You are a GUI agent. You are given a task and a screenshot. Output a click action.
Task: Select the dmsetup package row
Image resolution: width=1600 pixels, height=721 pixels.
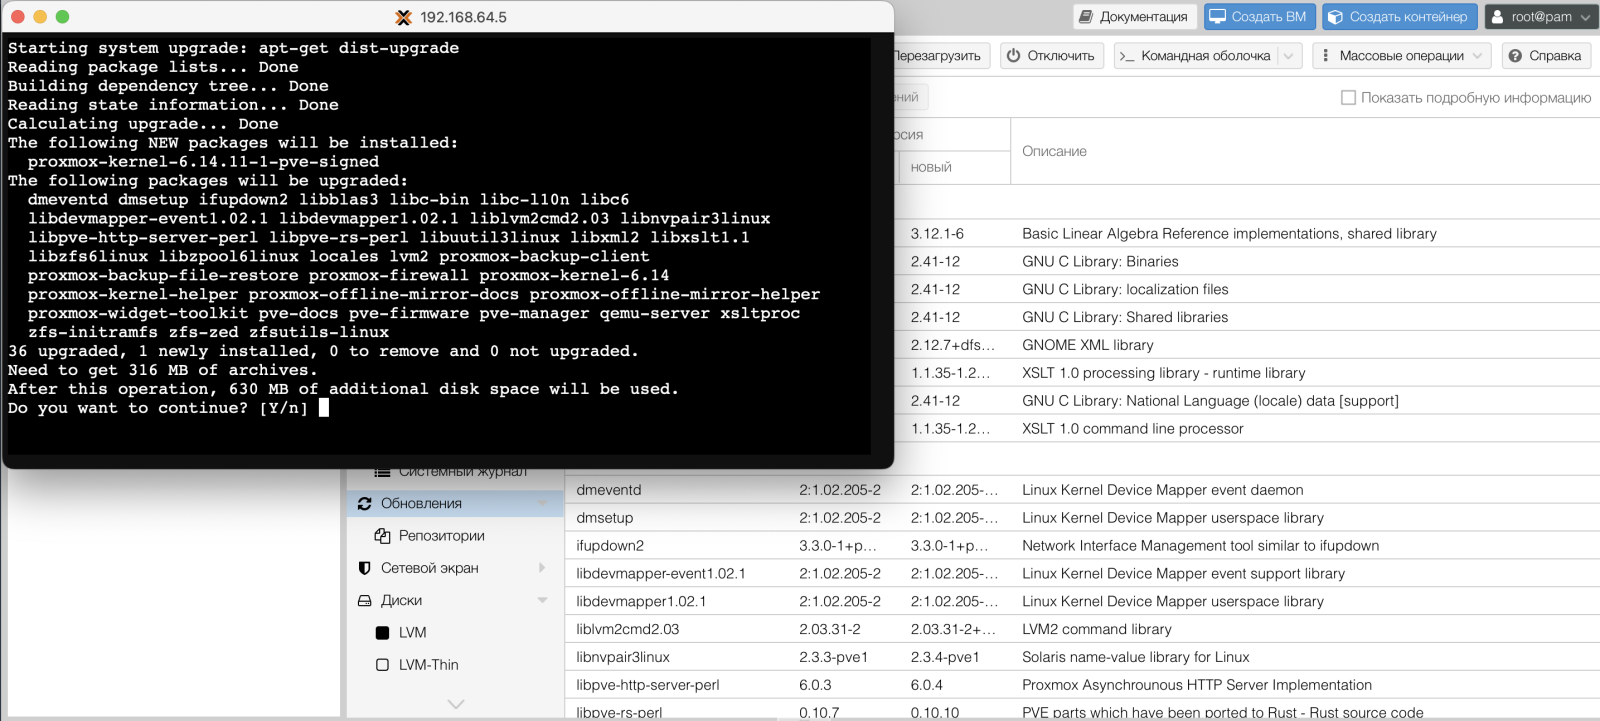click(1082, 518)
